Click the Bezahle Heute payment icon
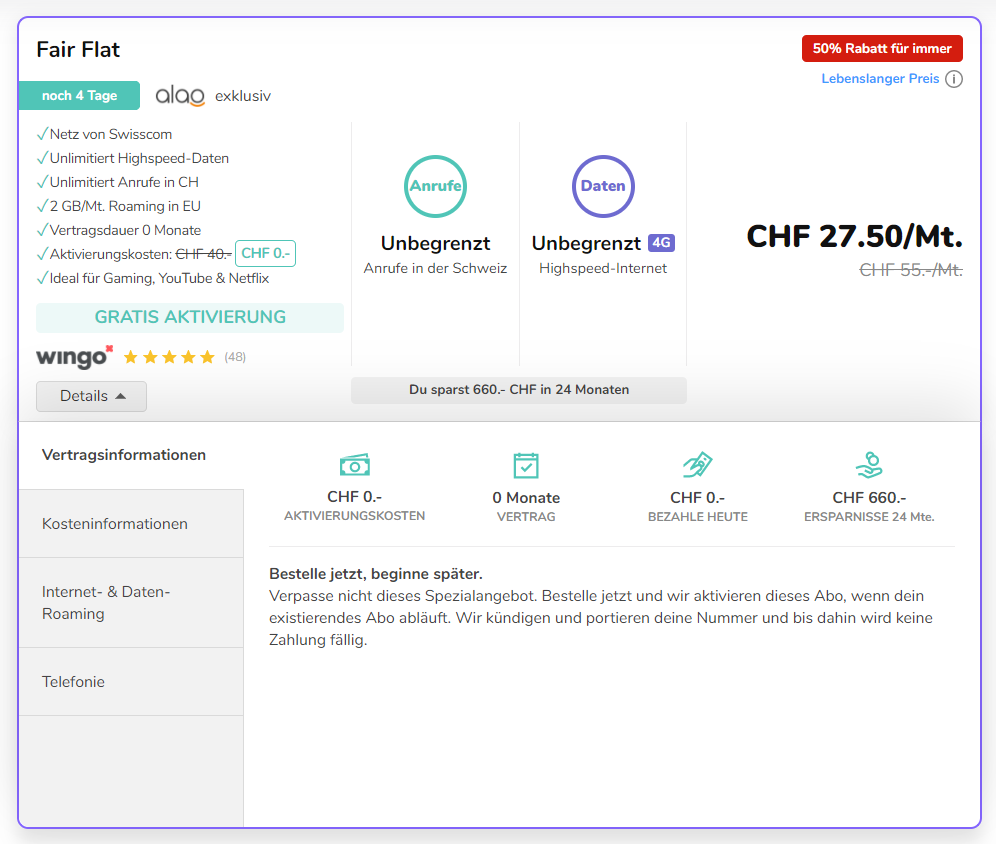Screen dimensions: 996x844 click(x=697, y=465)
